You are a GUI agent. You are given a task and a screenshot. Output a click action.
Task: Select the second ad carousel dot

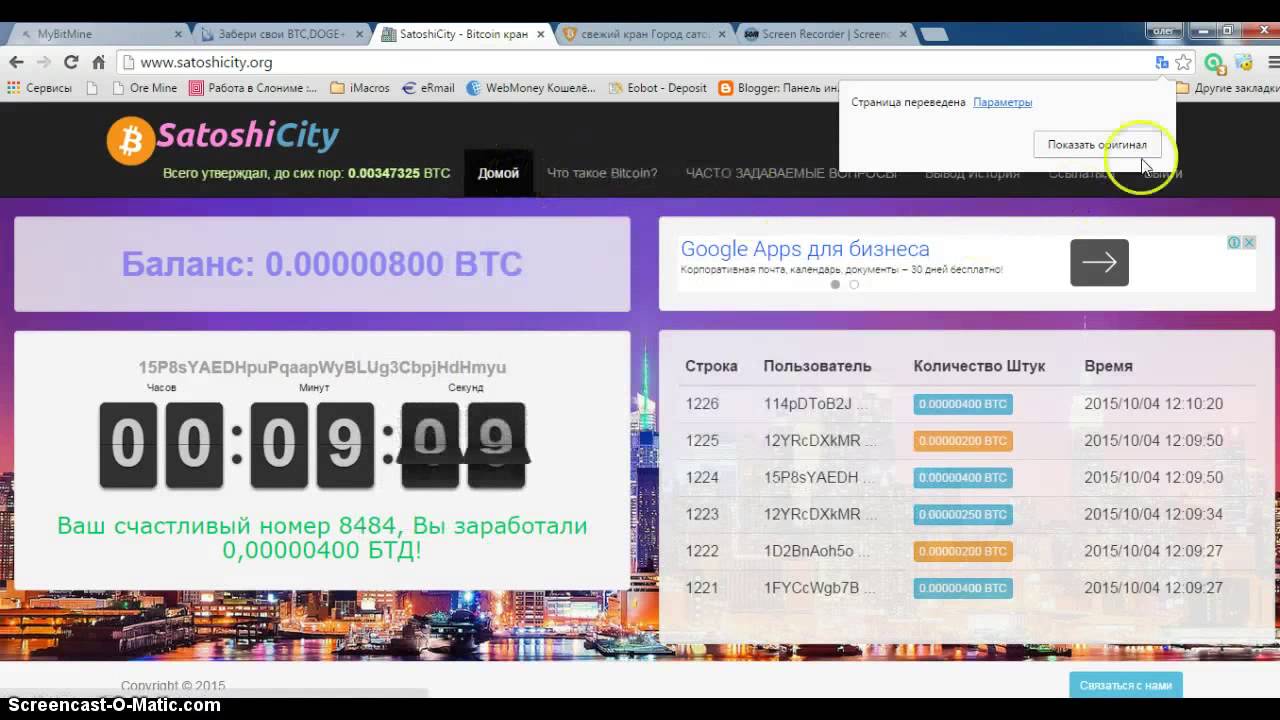pos(854,285)
